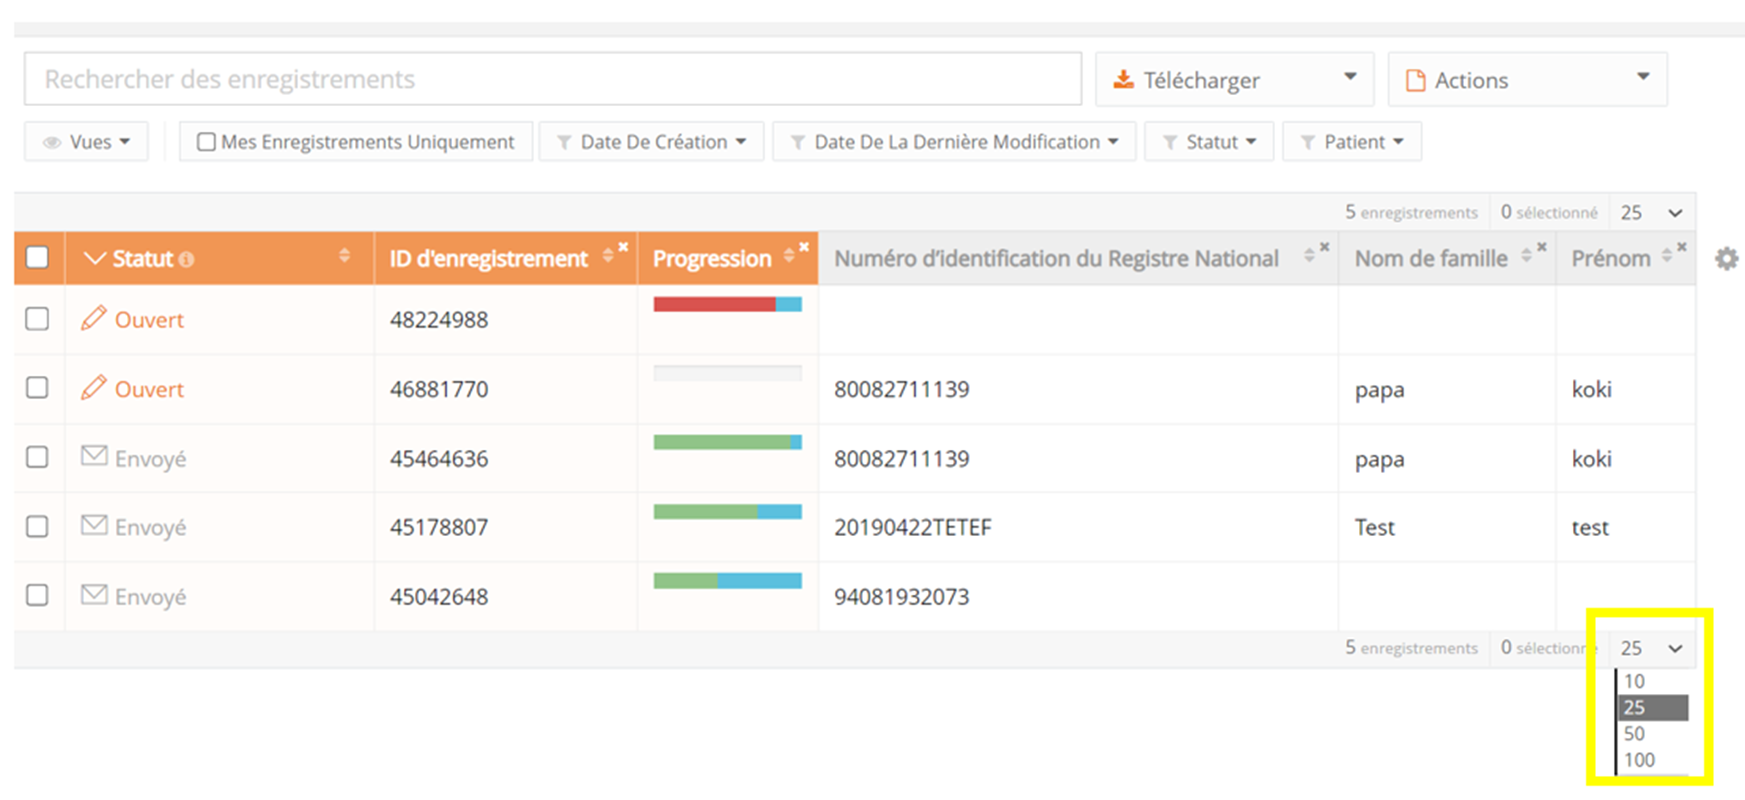This screenshot has width=1745, height=800.
Task: Click the Statut column info icon
Action: point(186,260)
